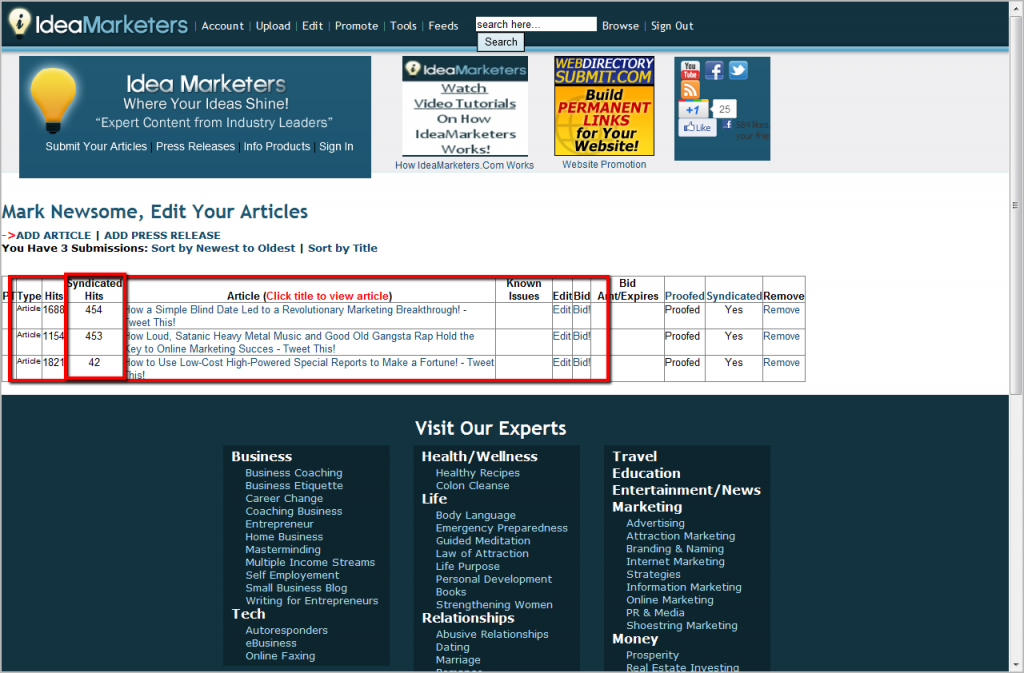1024x673 pixels.
Task: Click the Twitter bird icon
Action: [737, 70]
